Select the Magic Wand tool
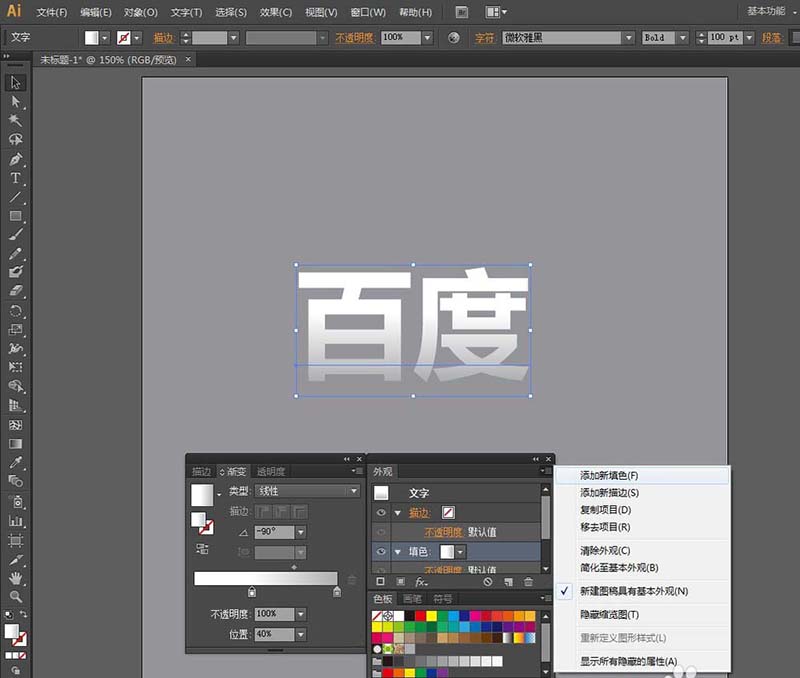Screen dimensions: 800x678 pos(15,120)
